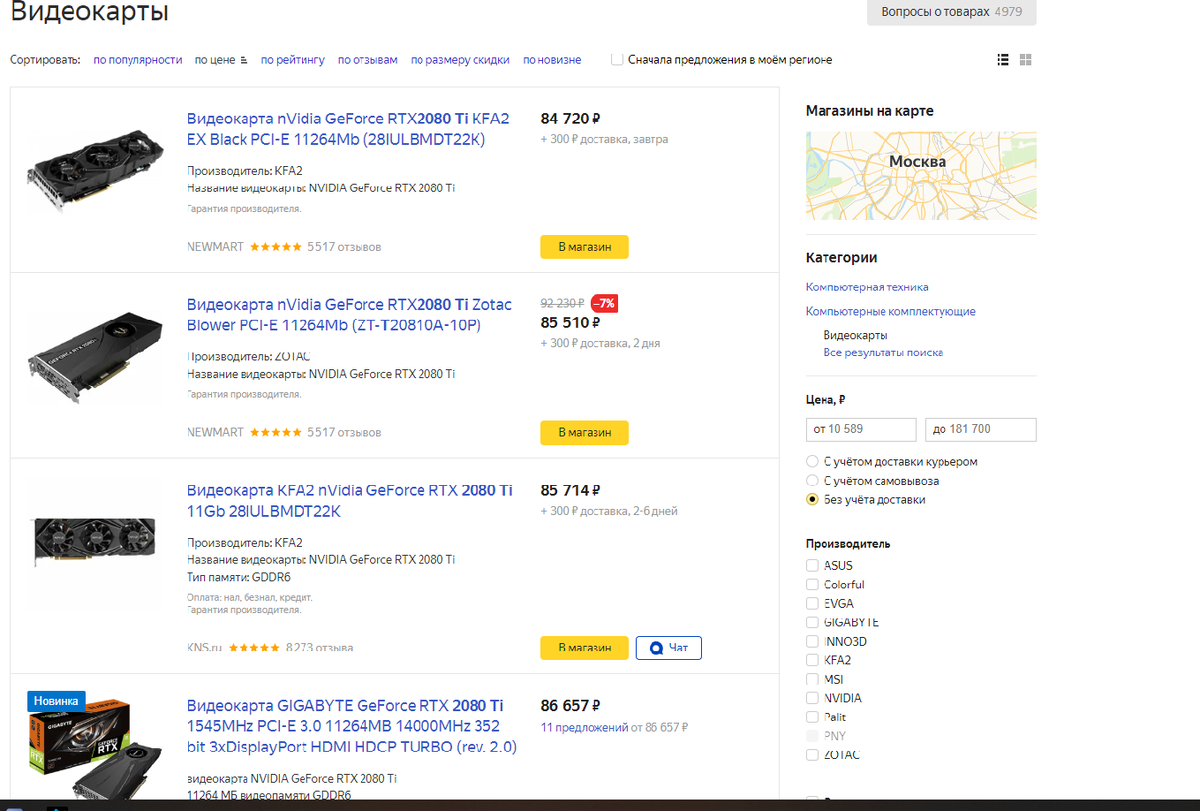This screenshot has height=811, width=1200.
Task: Sort by 'по отзывам'
Action: (368, 60)
